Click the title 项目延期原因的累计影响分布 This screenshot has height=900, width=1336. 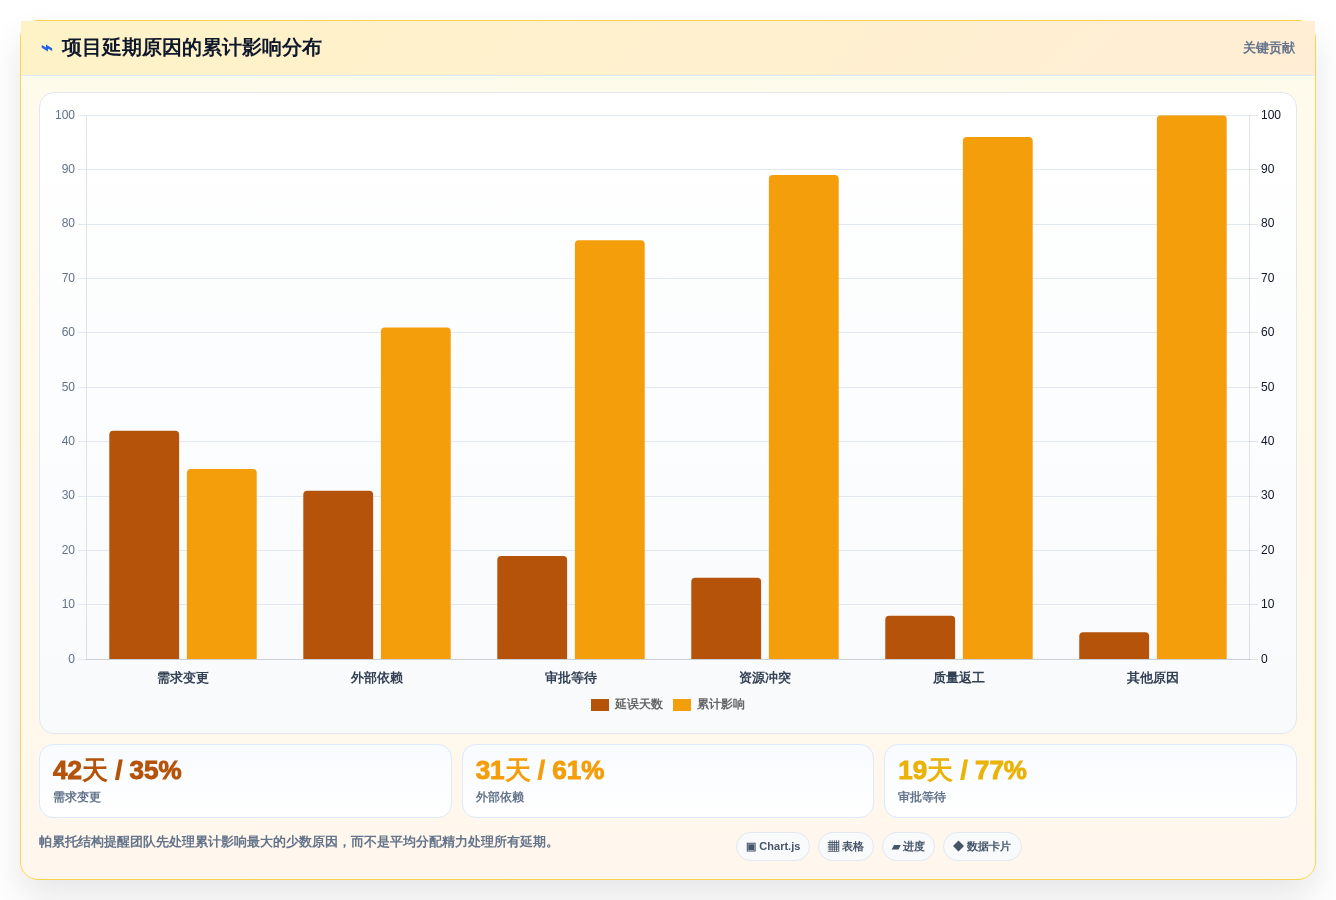[191, 48]
